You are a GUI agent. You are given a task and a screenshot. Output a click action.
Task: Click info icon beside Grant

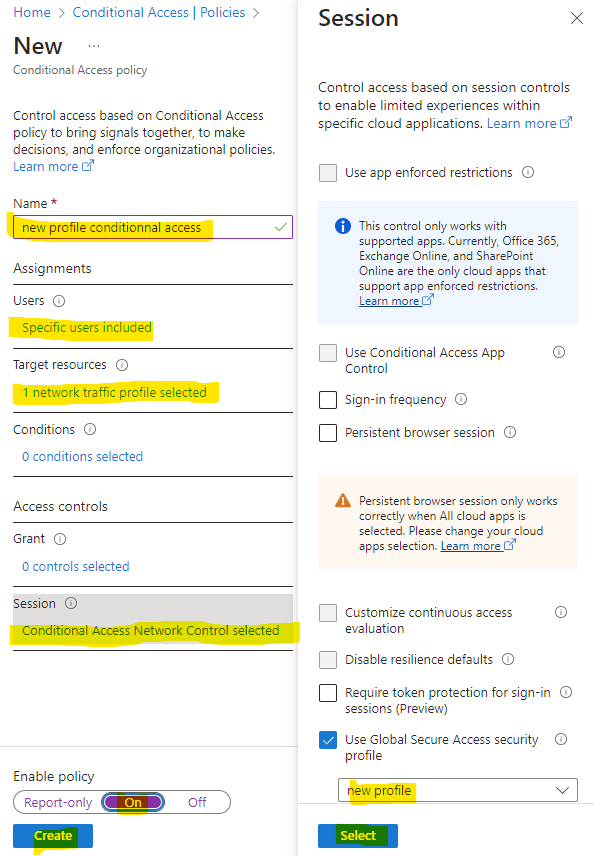(60, 539)
